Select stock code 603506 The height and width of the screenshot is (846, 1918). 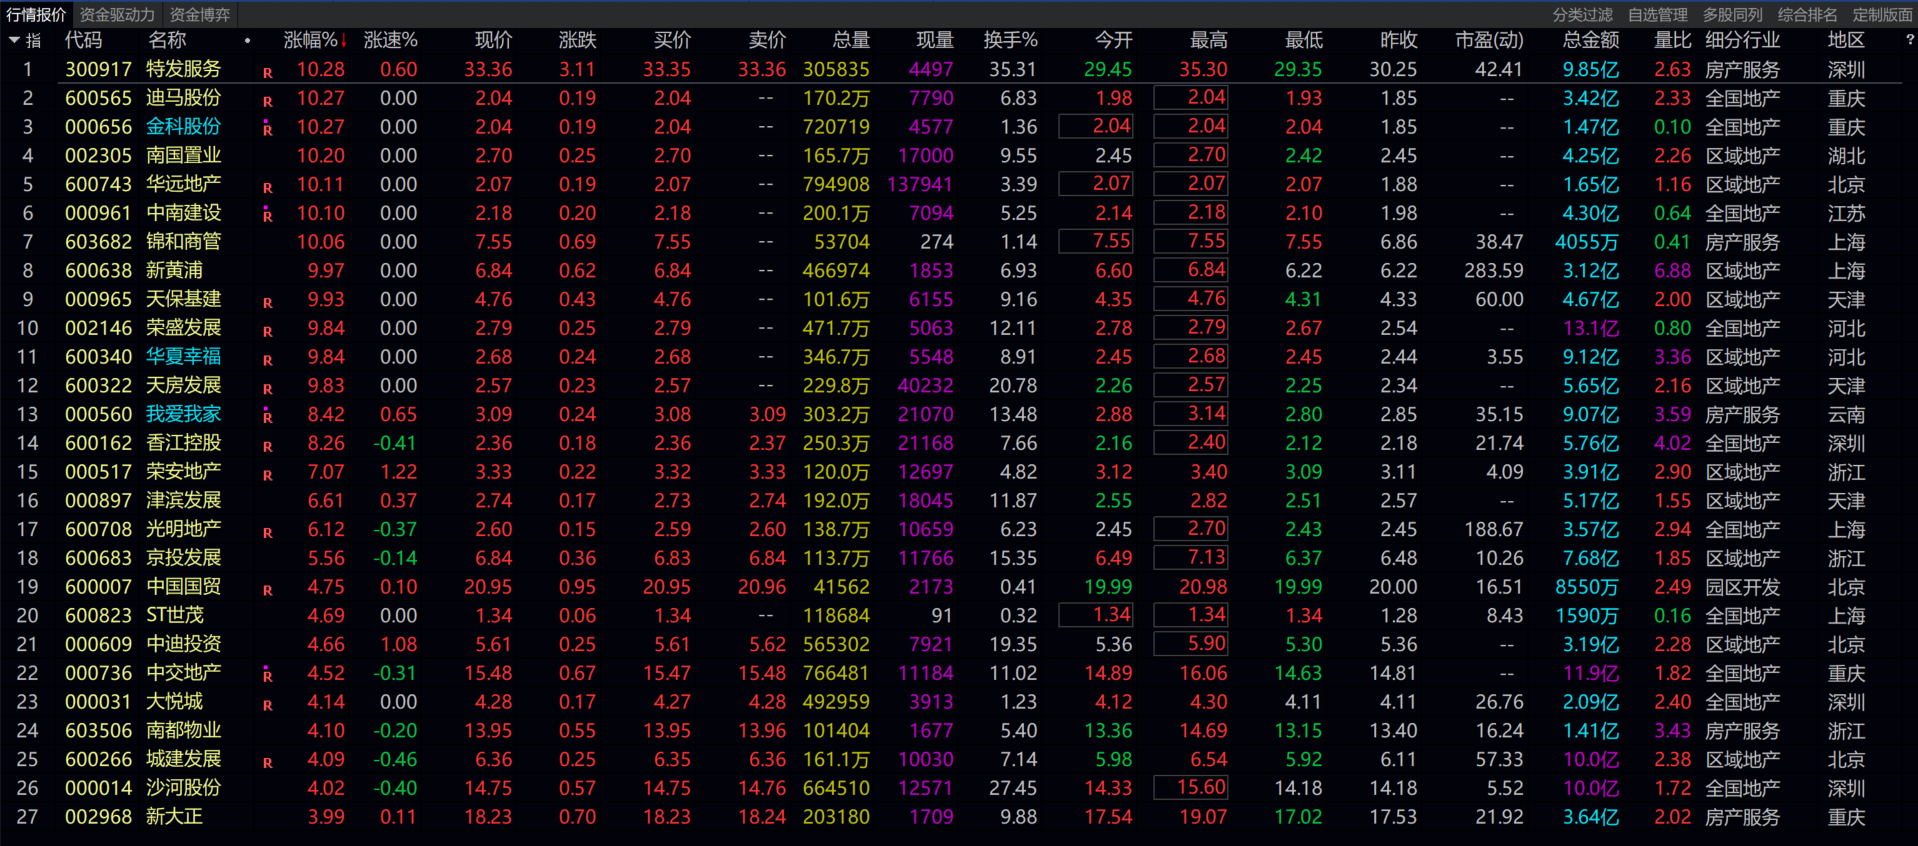coord(98,731)
